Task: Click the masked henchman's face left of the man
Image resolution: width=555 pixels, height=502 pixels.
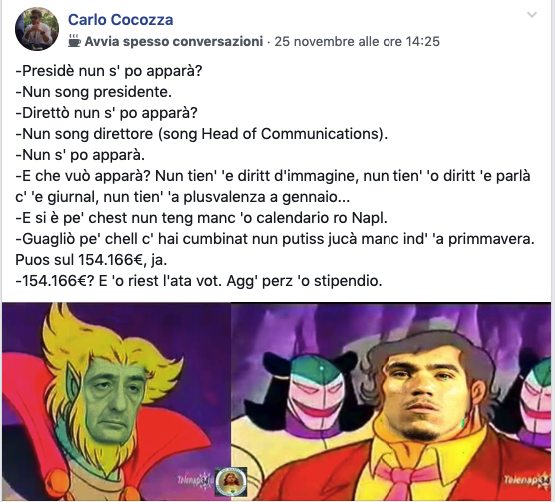Action: coord(316,391)
